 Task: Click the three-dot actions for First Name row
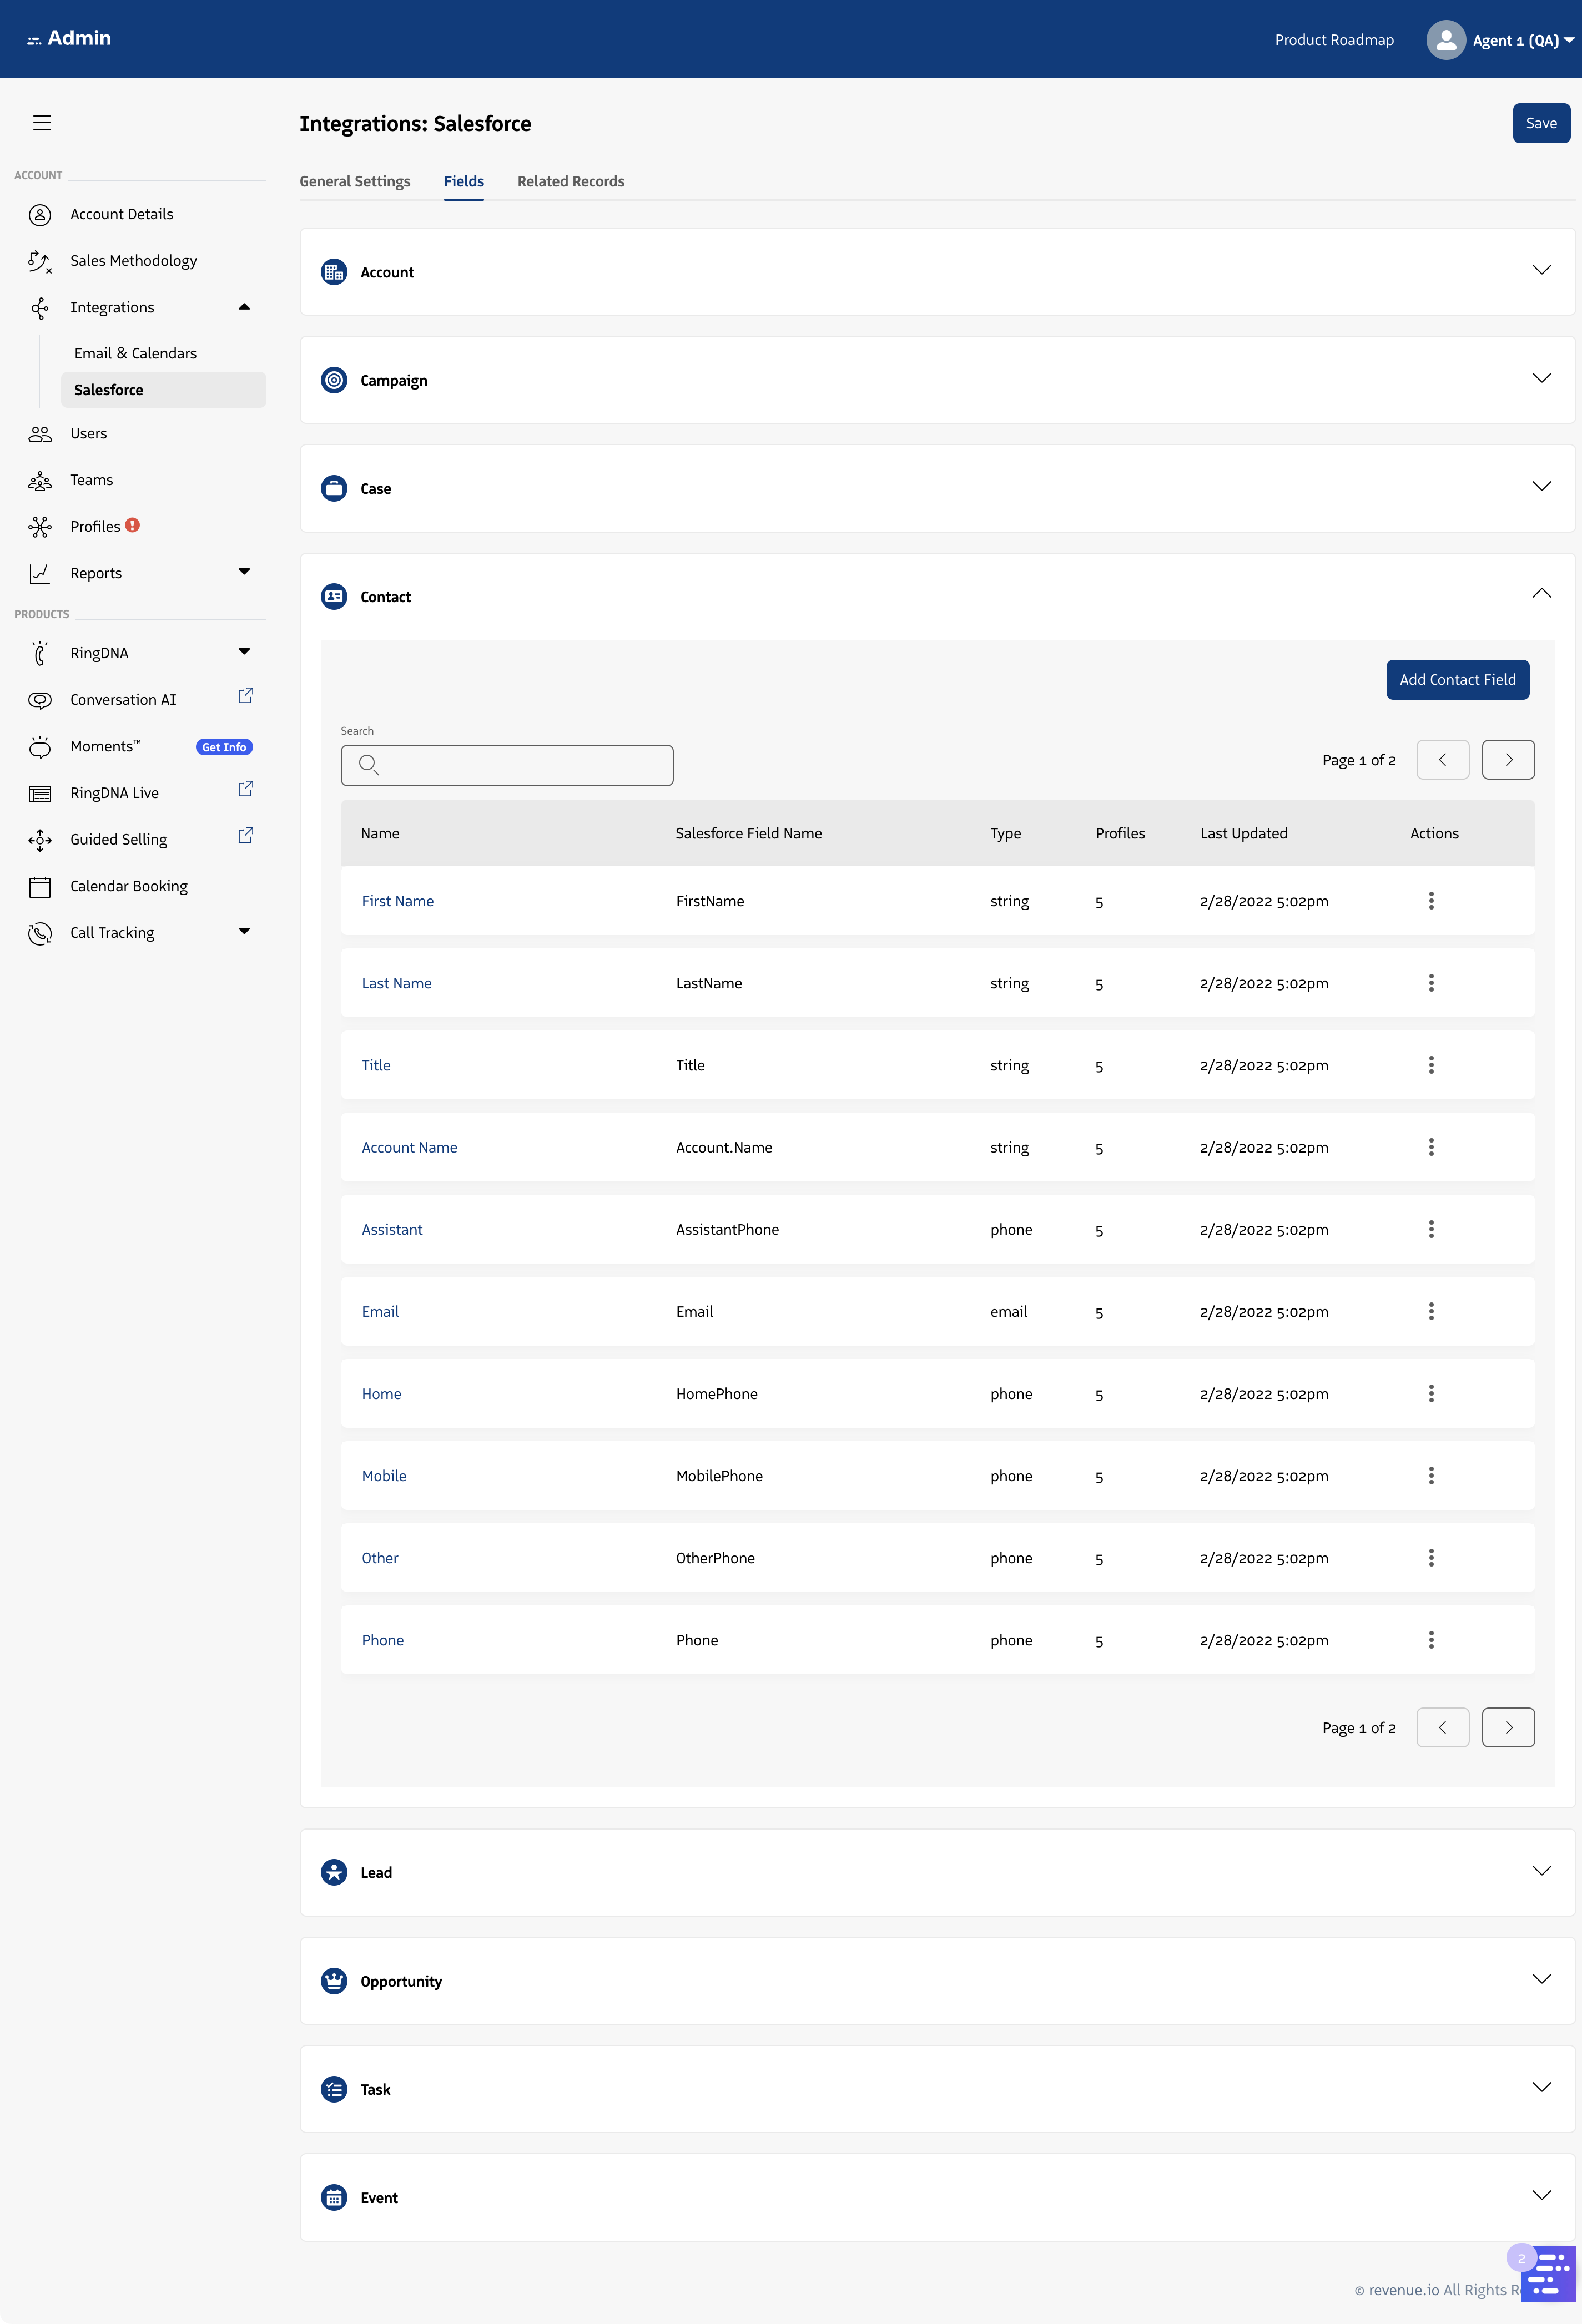[1430, 901]
